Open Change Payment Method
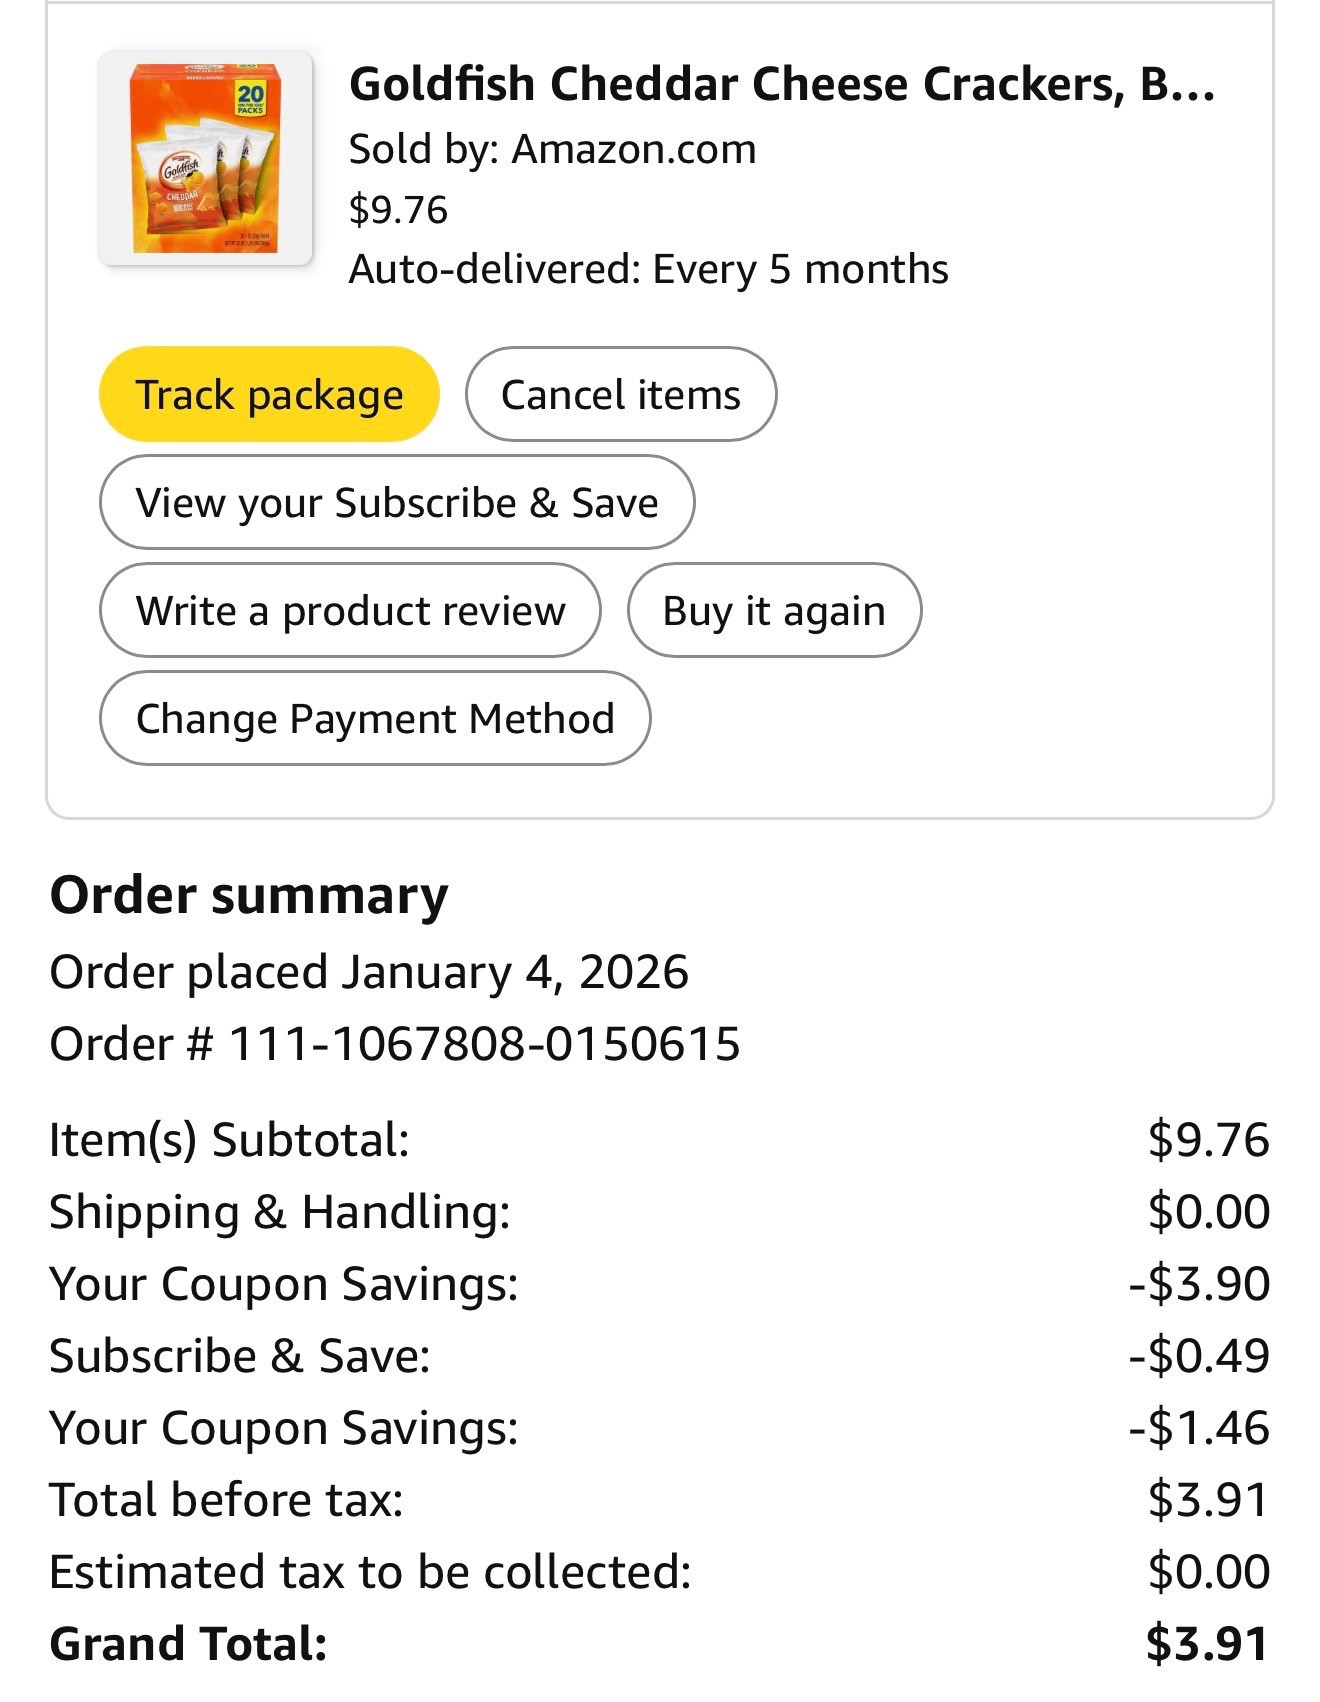 (375, 717)
